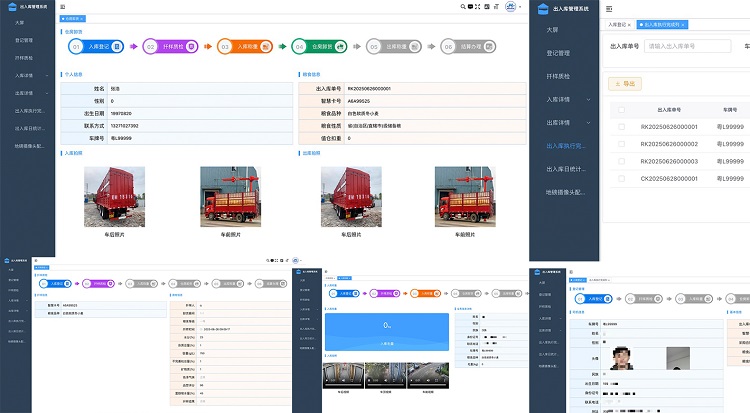Image resolution: width=750 pixels, height=413 pixels.
Task: Open the user avatar dropdown arrow in the largest window
Action: (x=520, y=7)
